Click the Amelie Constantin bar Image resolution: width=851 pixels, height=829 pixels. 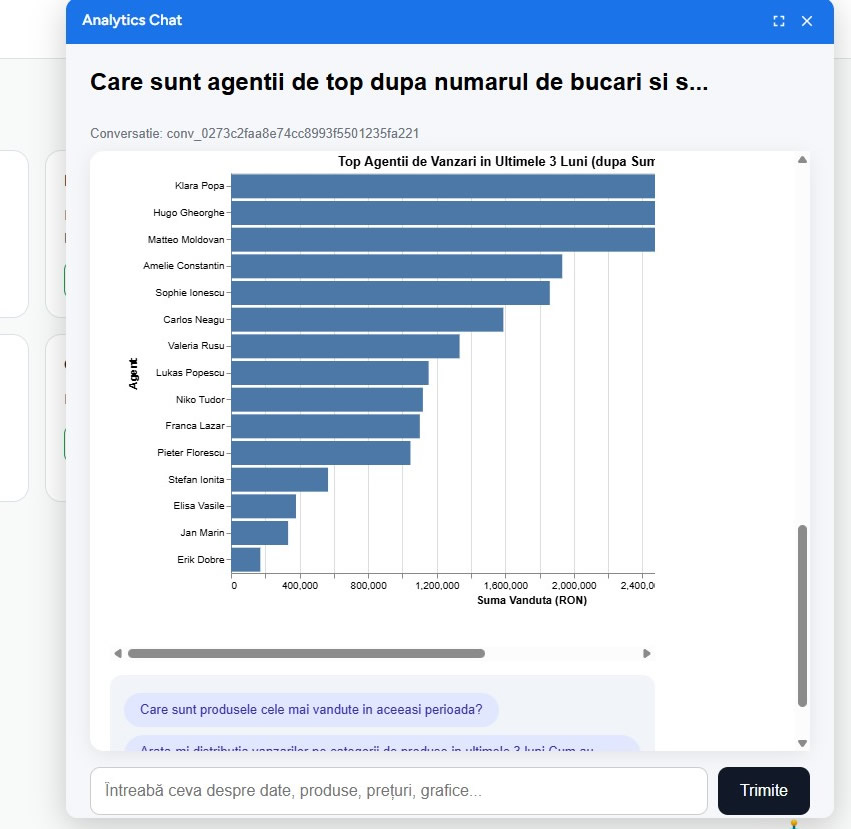click(x=397, y=266)
